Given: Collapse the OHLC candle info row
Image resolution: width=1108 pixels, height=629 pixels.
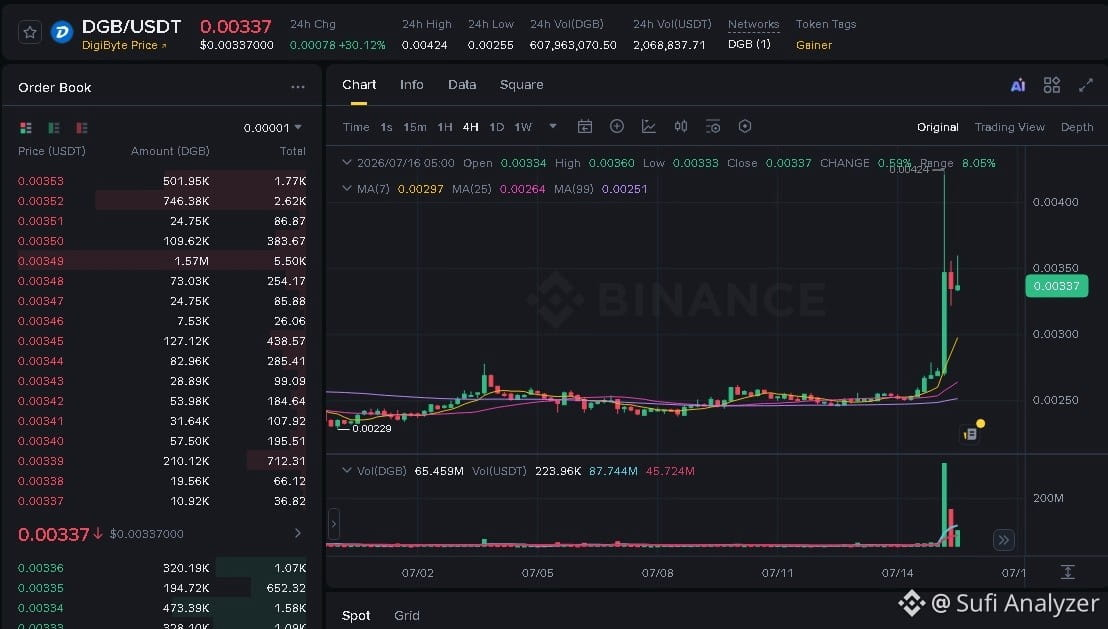Looking at the screenshot, I should click(x=346, y=163).
